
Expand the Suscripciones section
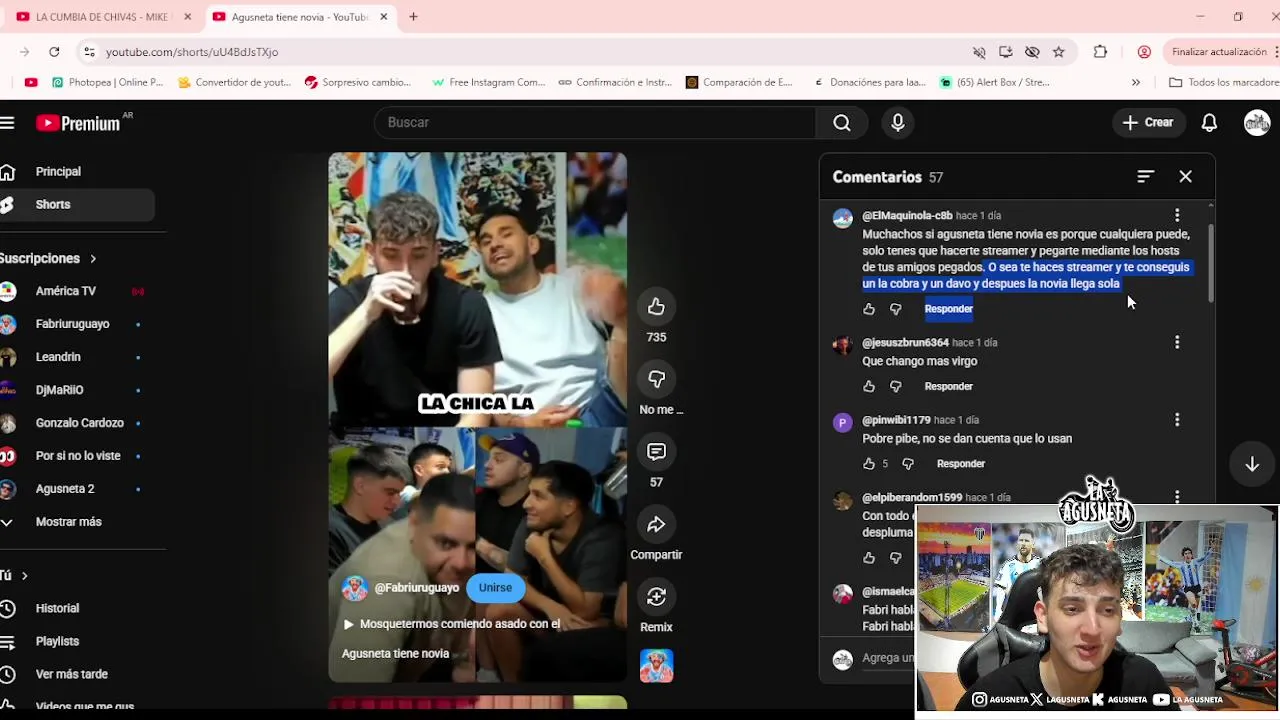(x=48, y=258)
